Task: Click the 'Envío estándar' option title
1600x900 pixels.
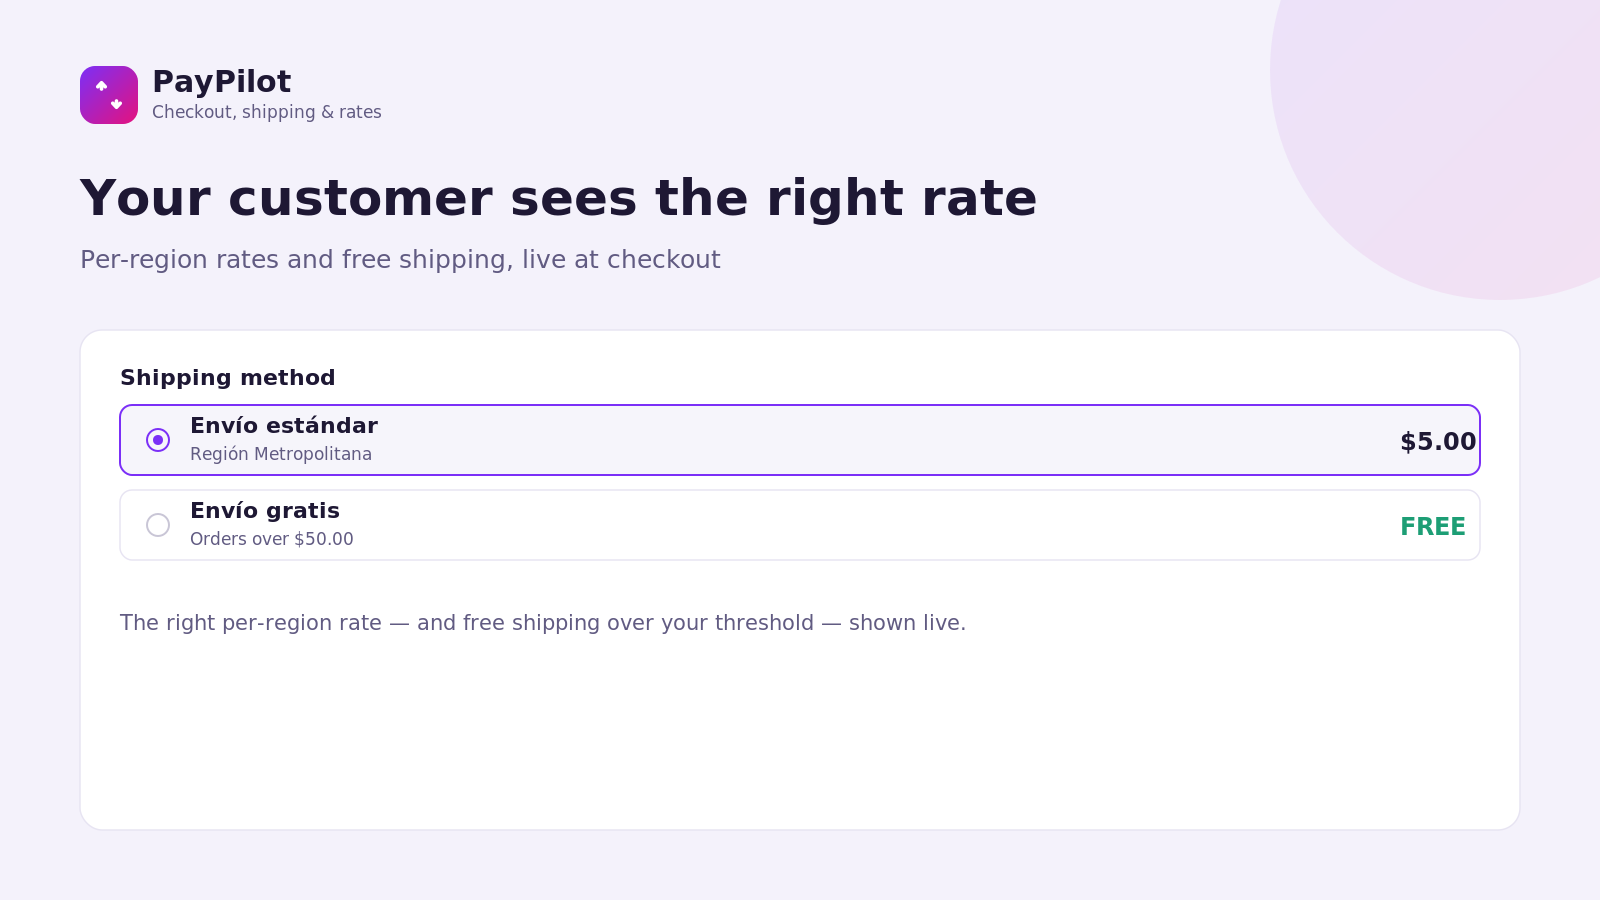Action: pos(284,426)
